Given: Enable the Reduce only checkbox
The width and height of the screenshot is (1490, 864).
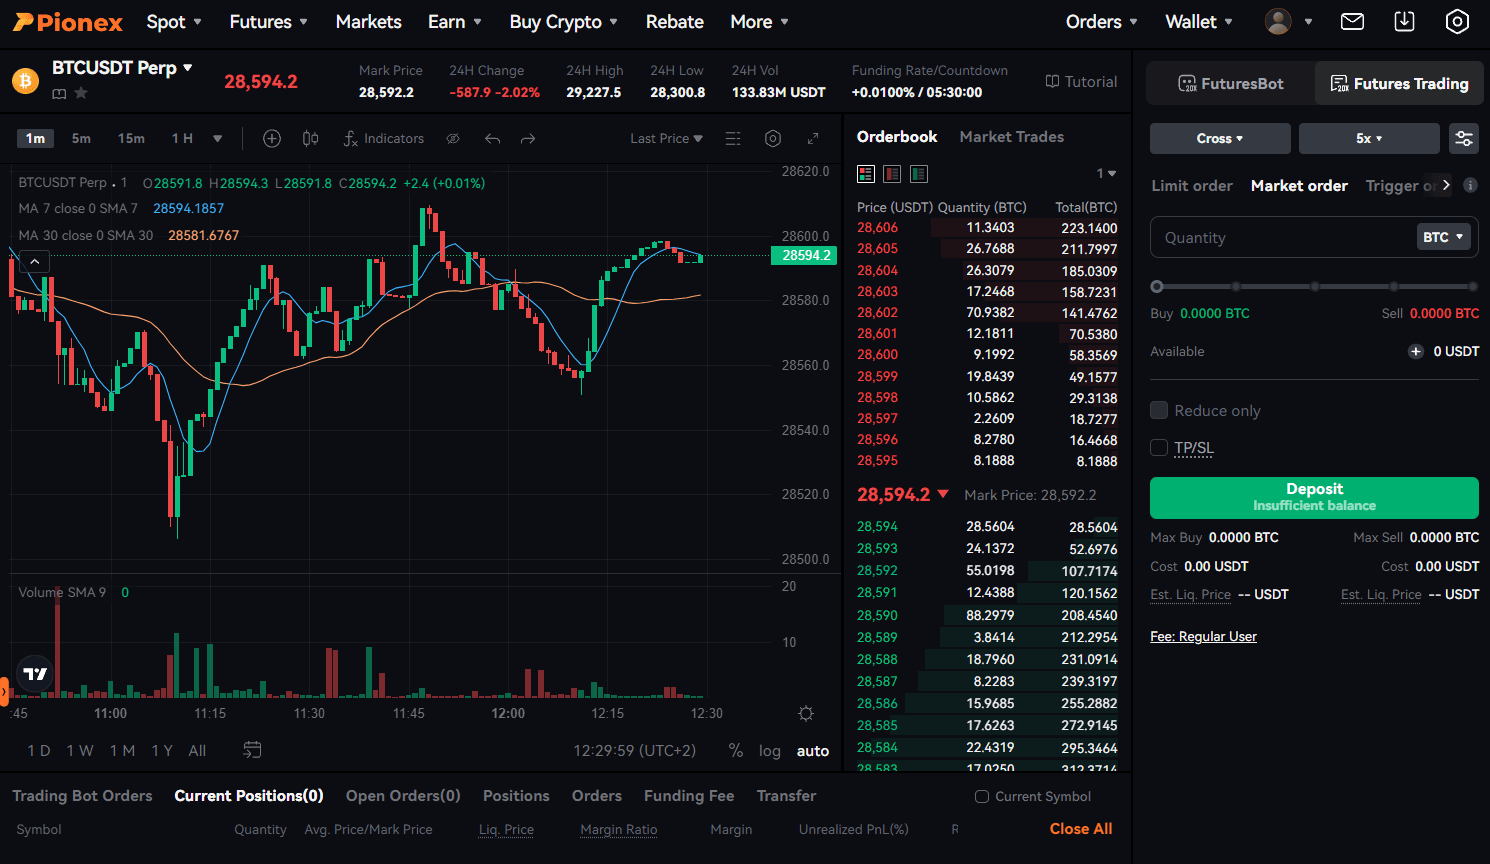Looking at the screenshot, I should tap(1160, 411).
